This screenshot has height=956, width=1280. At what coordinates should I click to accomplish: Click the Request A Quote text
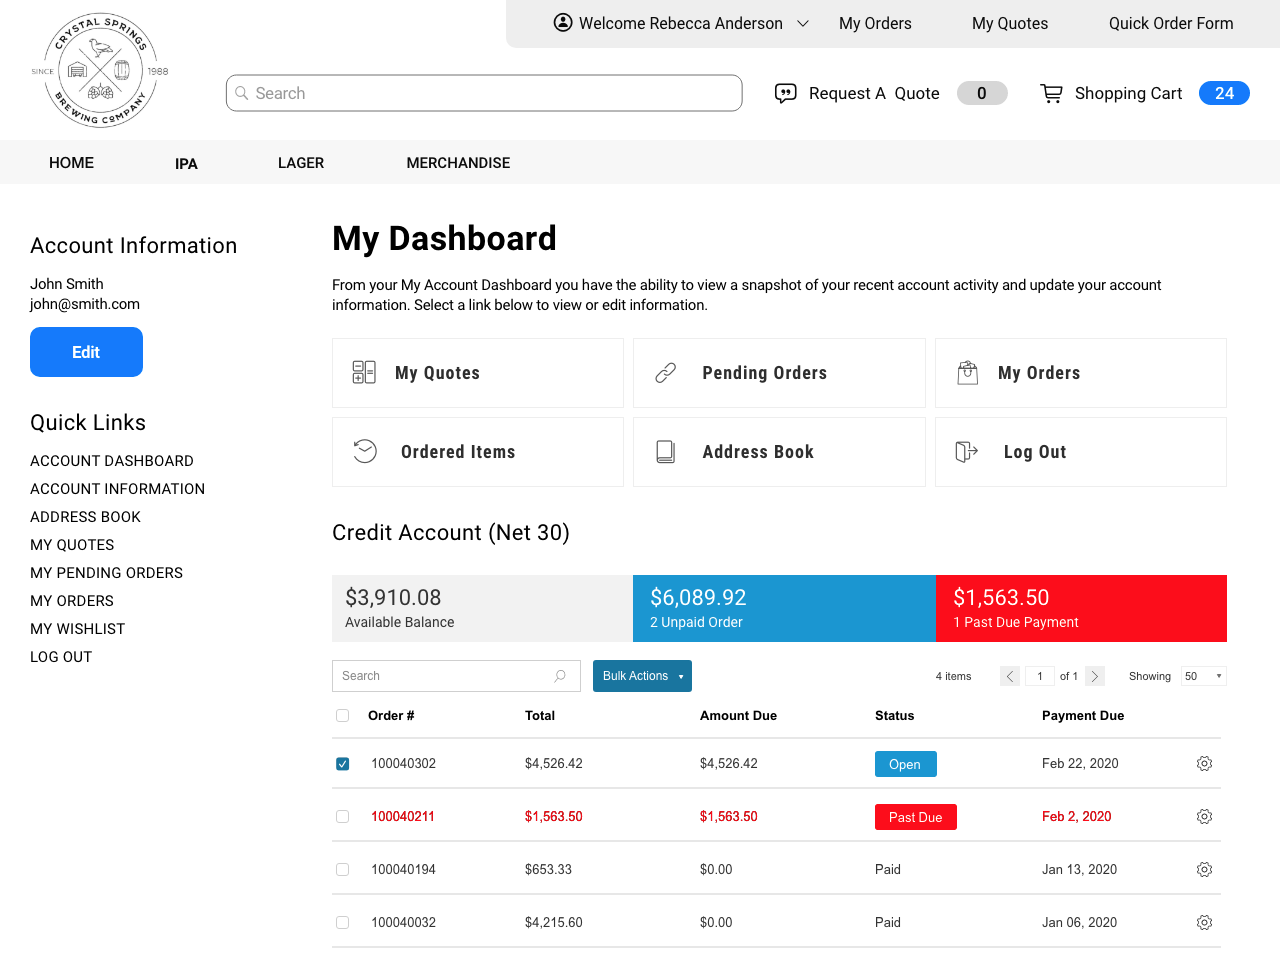pos(874,93)
